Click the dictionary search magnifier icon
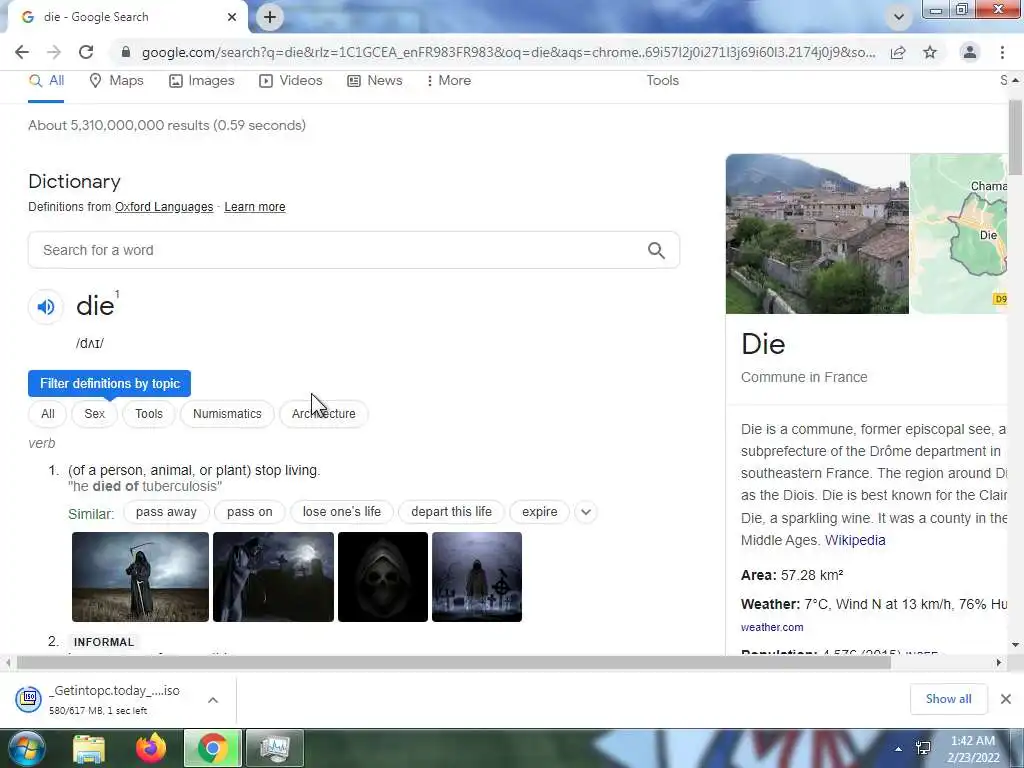1024x768 pixels. (656, 250)
